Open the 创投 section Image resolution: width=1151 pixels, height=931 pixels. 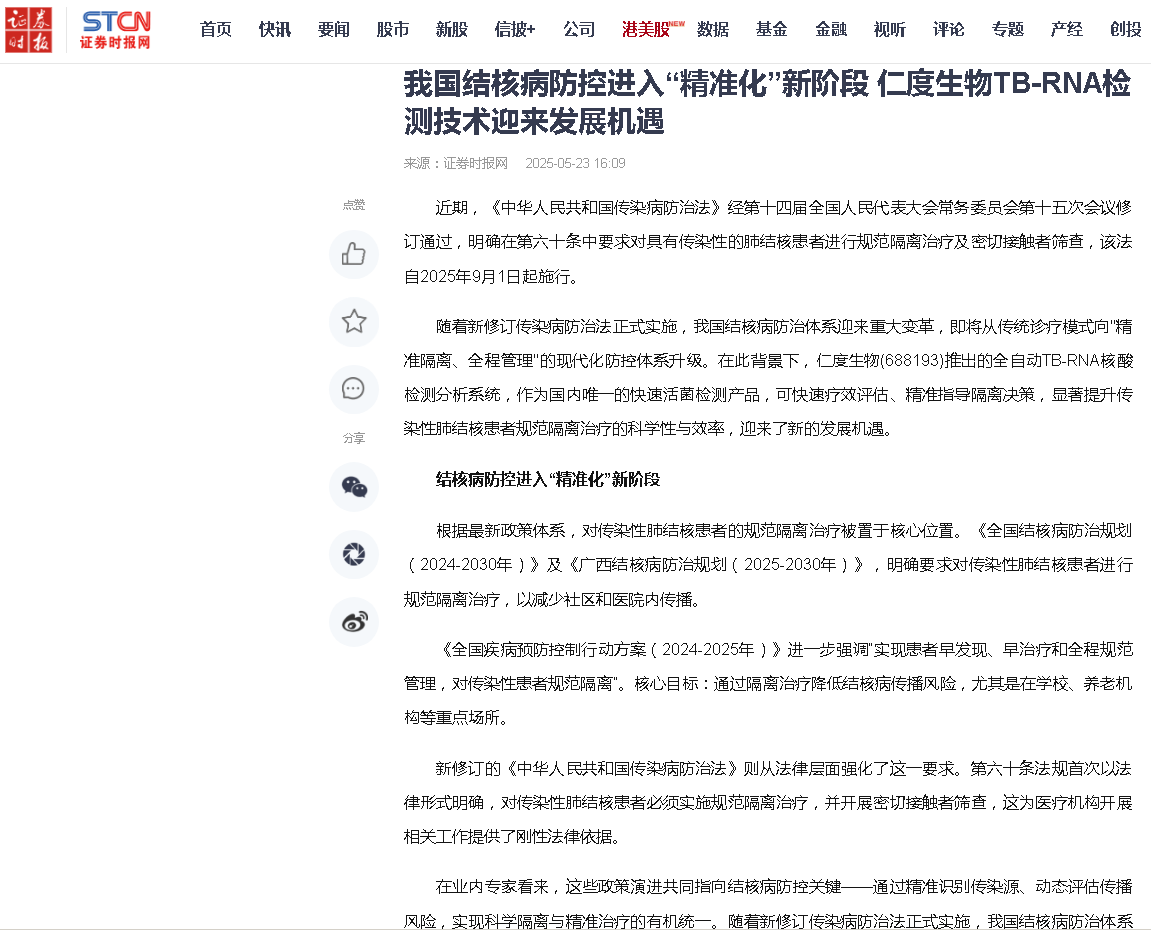point(1125,29)
